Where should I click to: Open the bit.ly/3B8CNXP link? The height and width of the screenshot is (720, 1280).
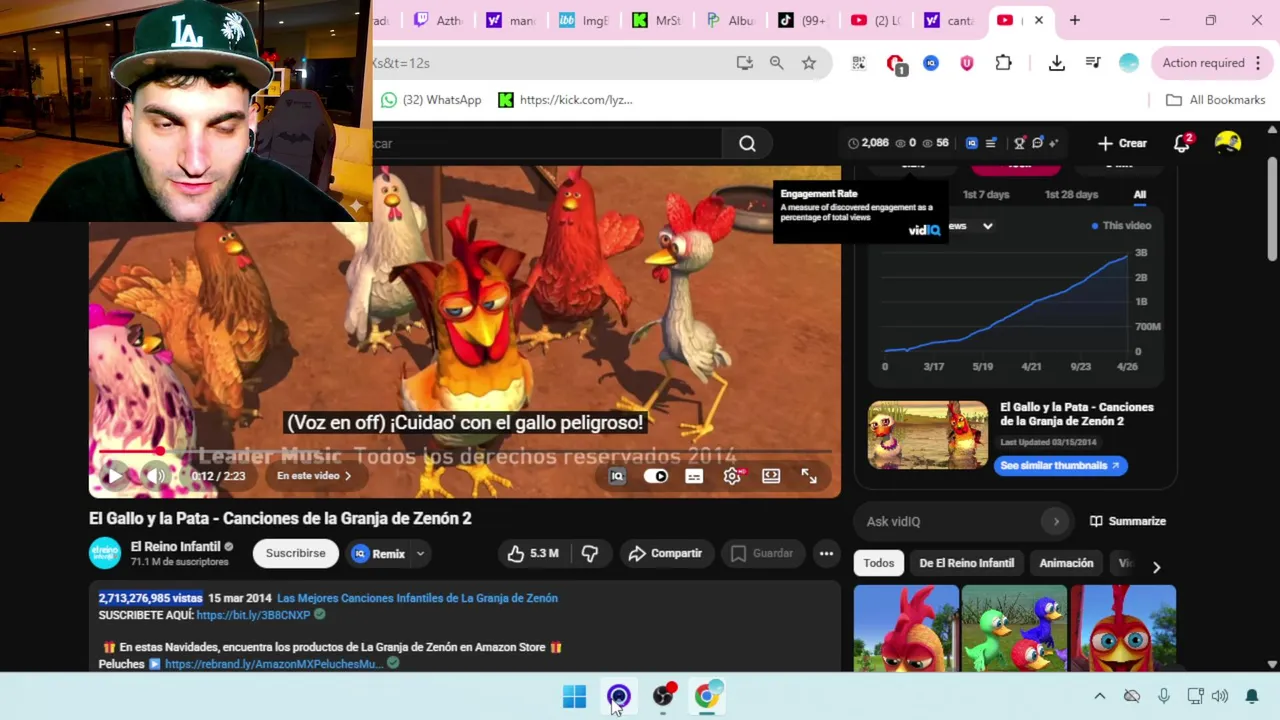click(x=253, y=615)
